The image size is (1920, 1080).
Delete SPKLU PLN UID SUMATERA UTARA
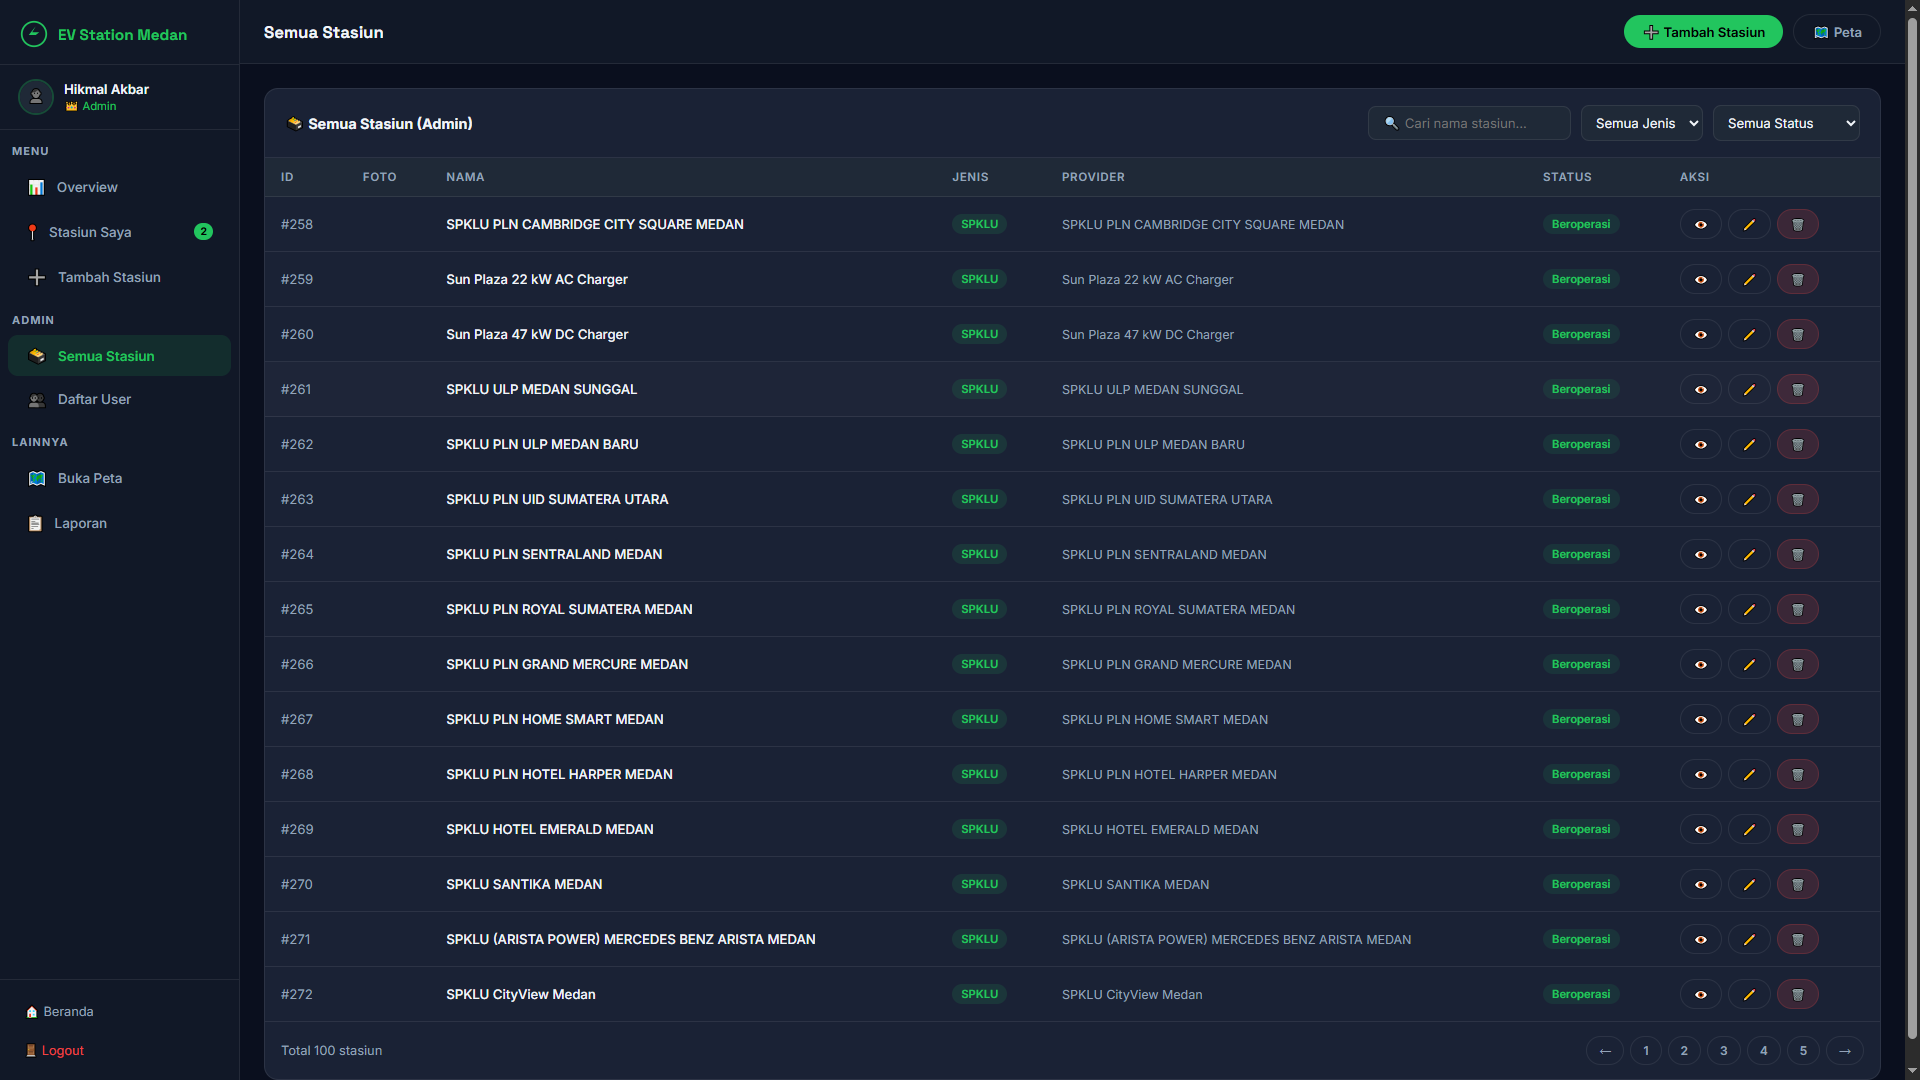click(x=1797, y=499)
